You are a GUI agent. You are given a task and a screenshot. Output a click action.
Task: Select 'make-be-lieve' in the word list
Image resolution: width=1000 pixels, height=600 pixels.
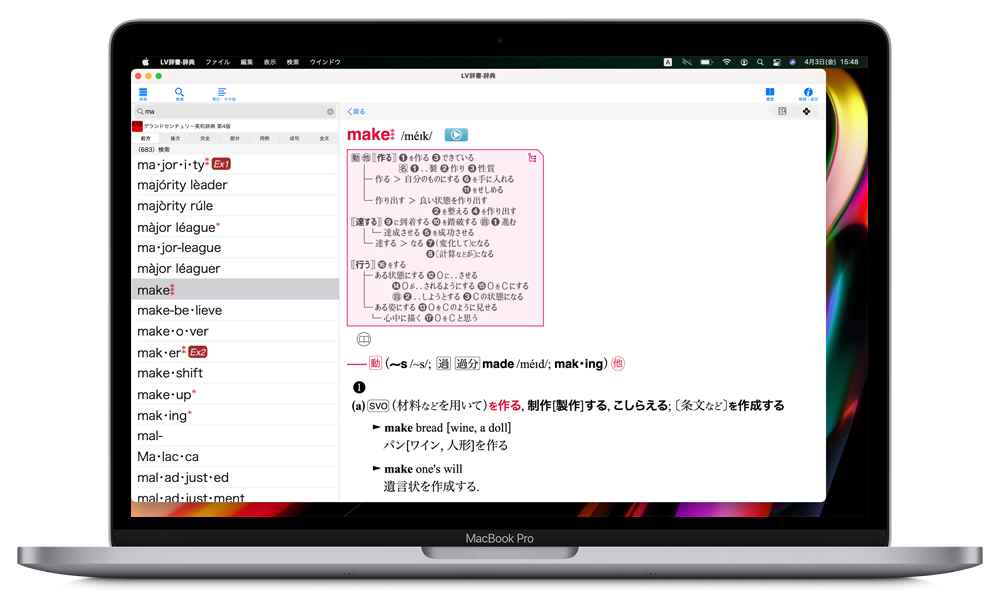pos(180,310)
